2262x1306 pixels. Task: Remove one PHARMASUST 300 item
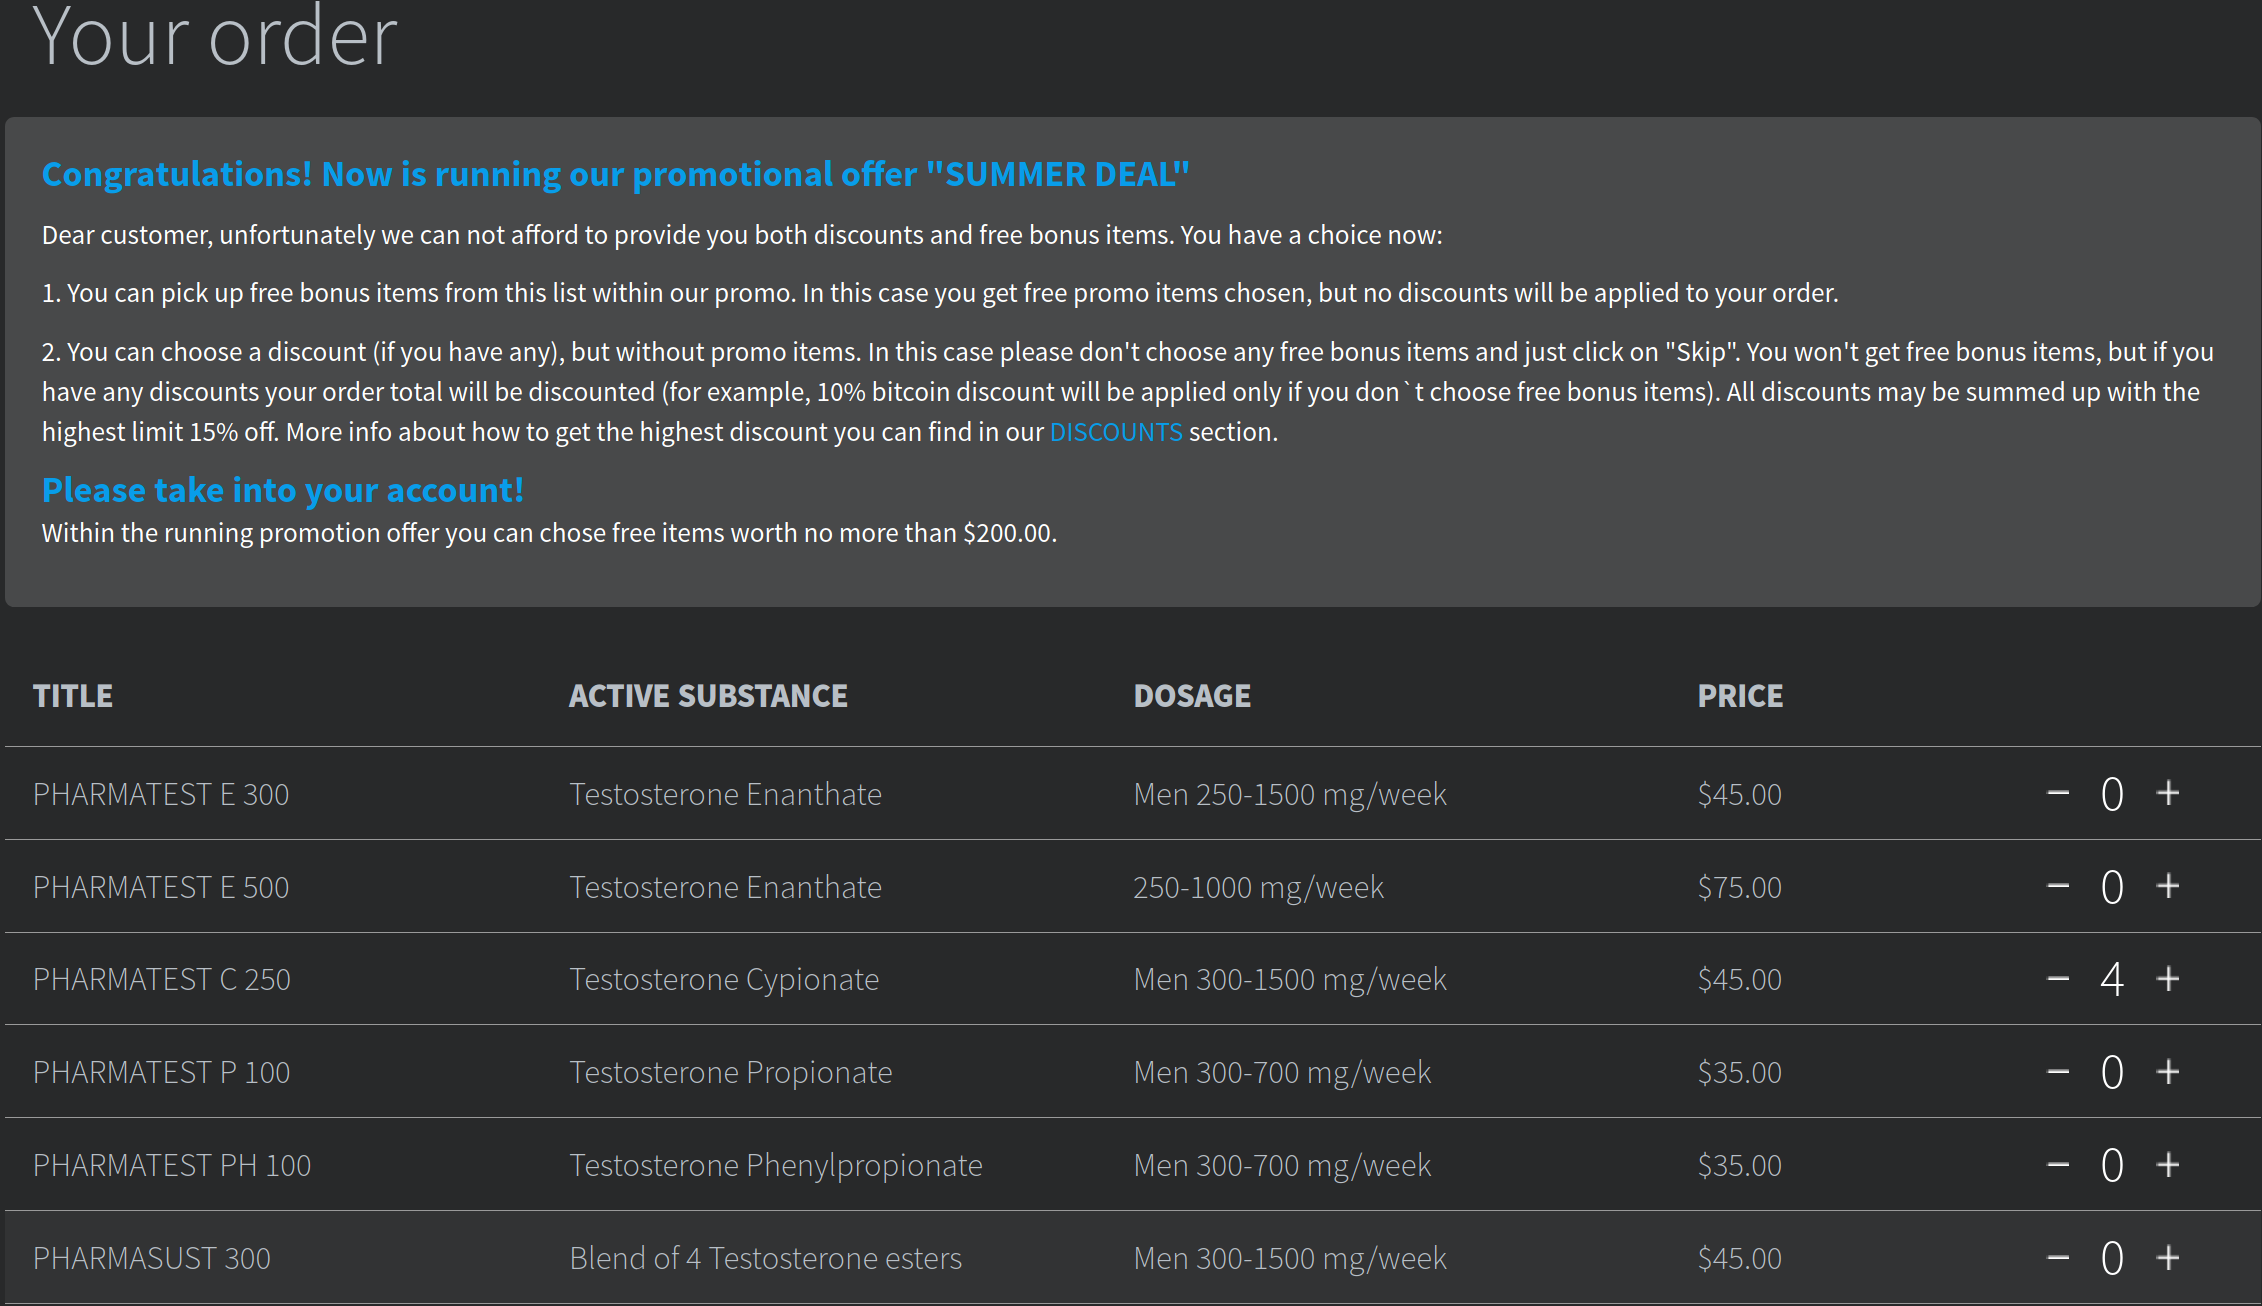2058,1258
